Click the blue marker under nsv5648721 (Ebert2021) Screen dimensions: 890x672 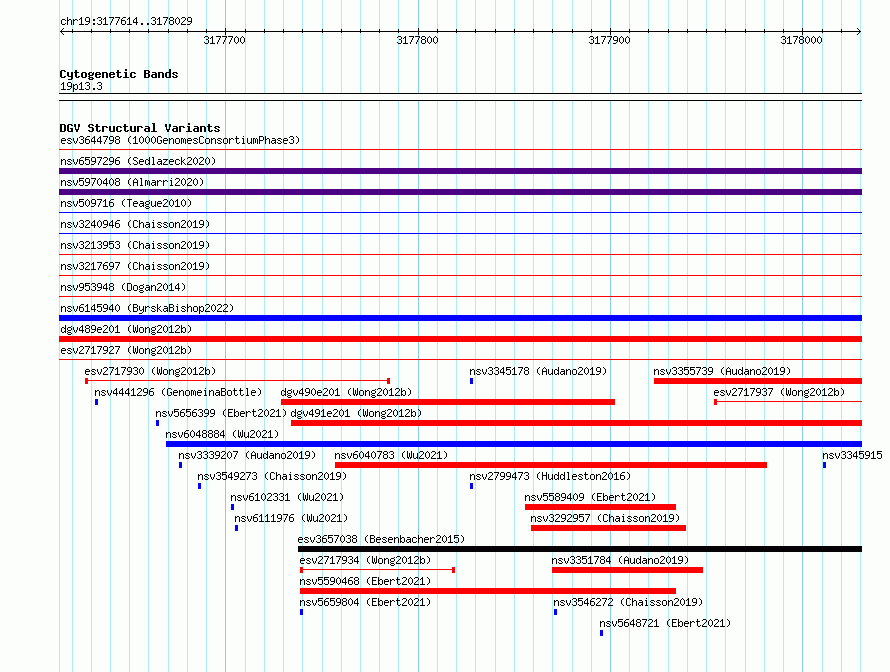601,633
